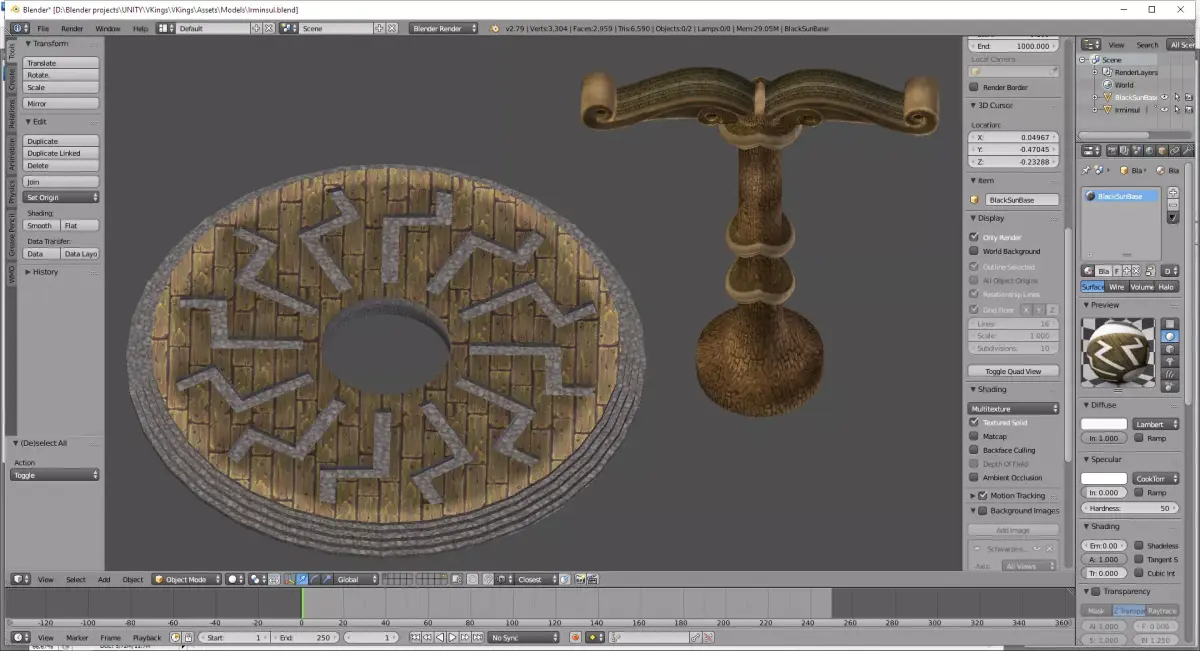The height and width of the screenshot is (651, 1200).
Task: Expand the Motion Tracking panel
Action: 972,495
